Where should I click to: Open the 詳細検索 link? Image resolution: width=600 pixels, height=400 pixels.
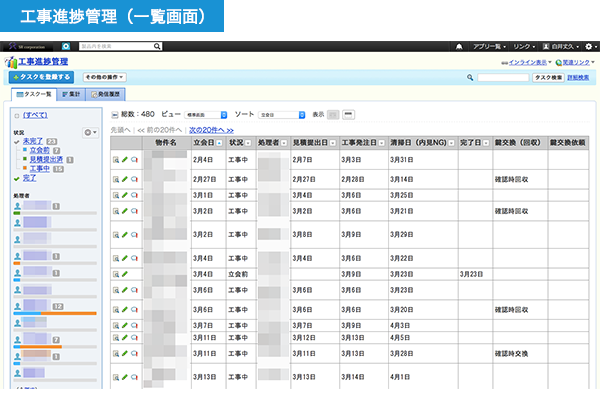point(578,78)
